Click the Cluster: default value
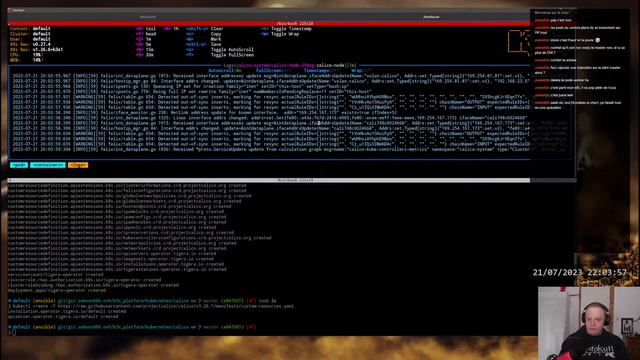Screen dimensions: 640x360 click(x=41, y=34)
